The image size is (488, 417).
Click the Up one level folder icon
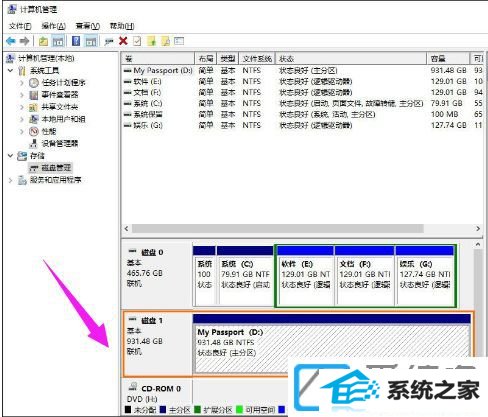click(44, 41)
